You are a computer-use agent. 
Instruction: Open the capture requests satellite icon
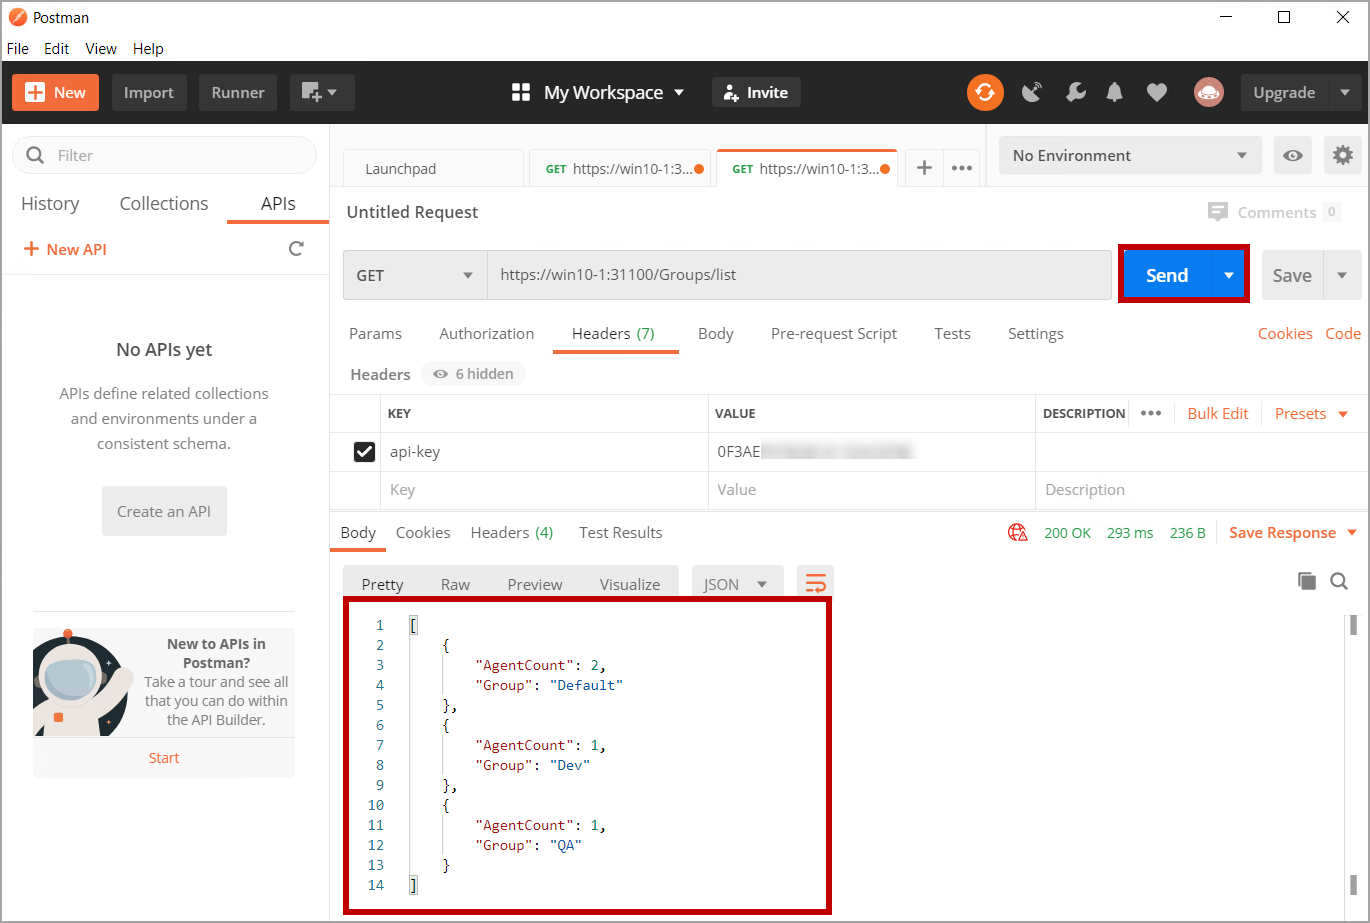[1031, 92]
